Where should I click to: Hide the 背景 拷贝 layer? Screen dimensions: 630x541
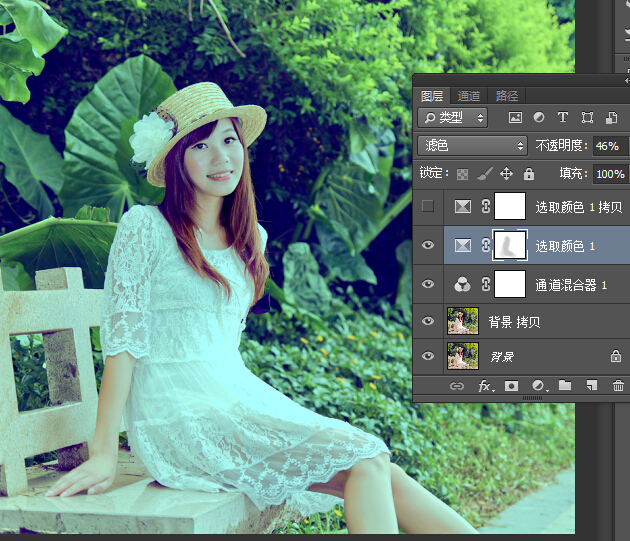428,321
